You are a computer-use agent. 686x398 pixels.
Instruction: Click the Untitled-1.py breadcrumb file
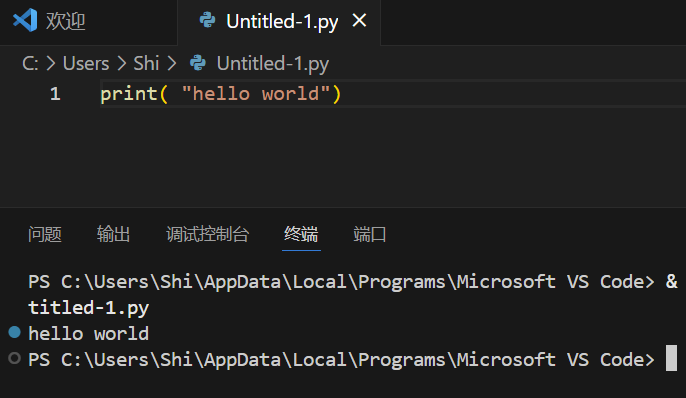coord(273,64)
